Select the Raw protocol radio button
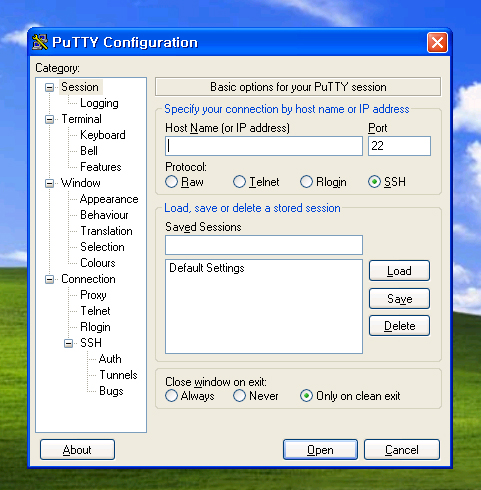The image size is (481, 490). (172, 182)
